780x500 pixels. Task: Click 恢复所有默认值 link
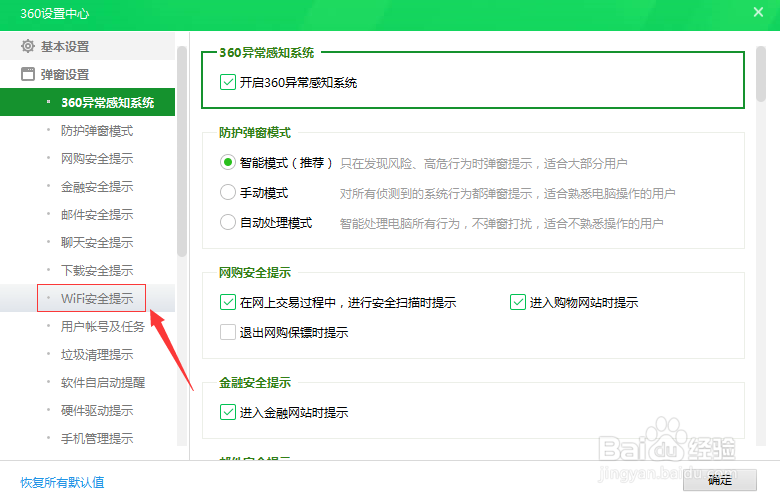62,482
